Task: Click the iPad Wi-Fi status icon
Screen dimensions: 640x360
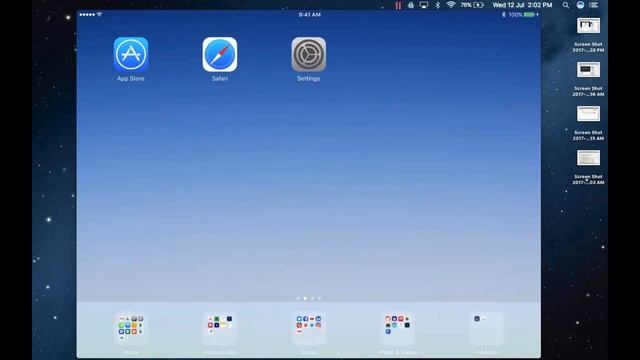Action: 99,14
